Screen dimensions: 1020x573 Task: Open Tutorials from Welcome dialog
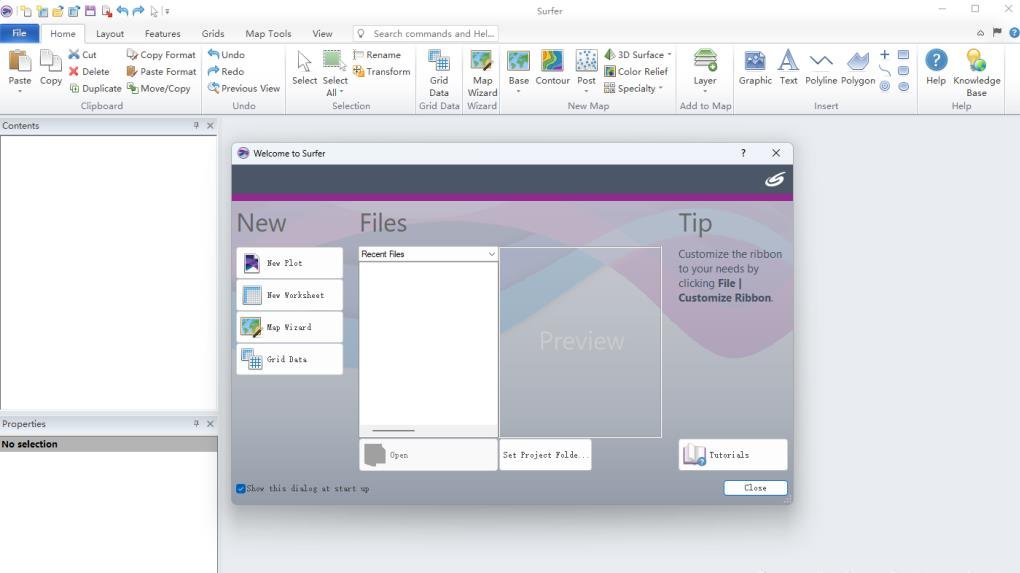(x=732, y=455)
